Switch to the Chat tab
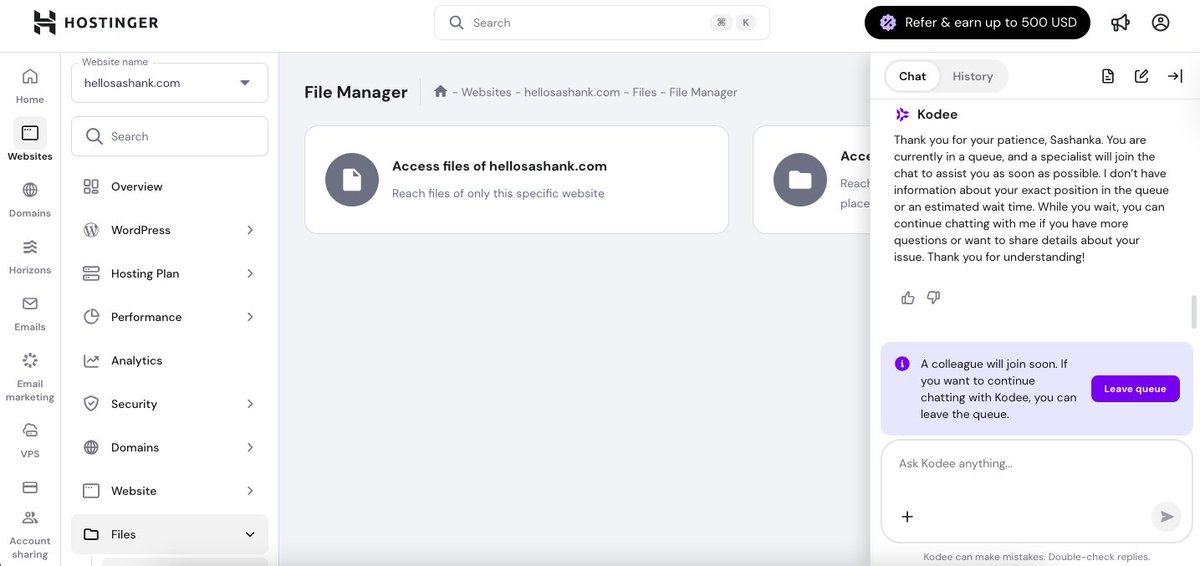Viewport: 1200px width, 566px height. coord(912,76)
